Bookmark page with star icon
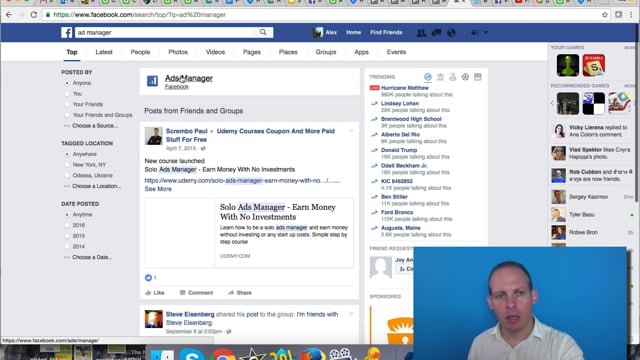Viewport: 640px width, 360px height. click(x=605, y=15)
